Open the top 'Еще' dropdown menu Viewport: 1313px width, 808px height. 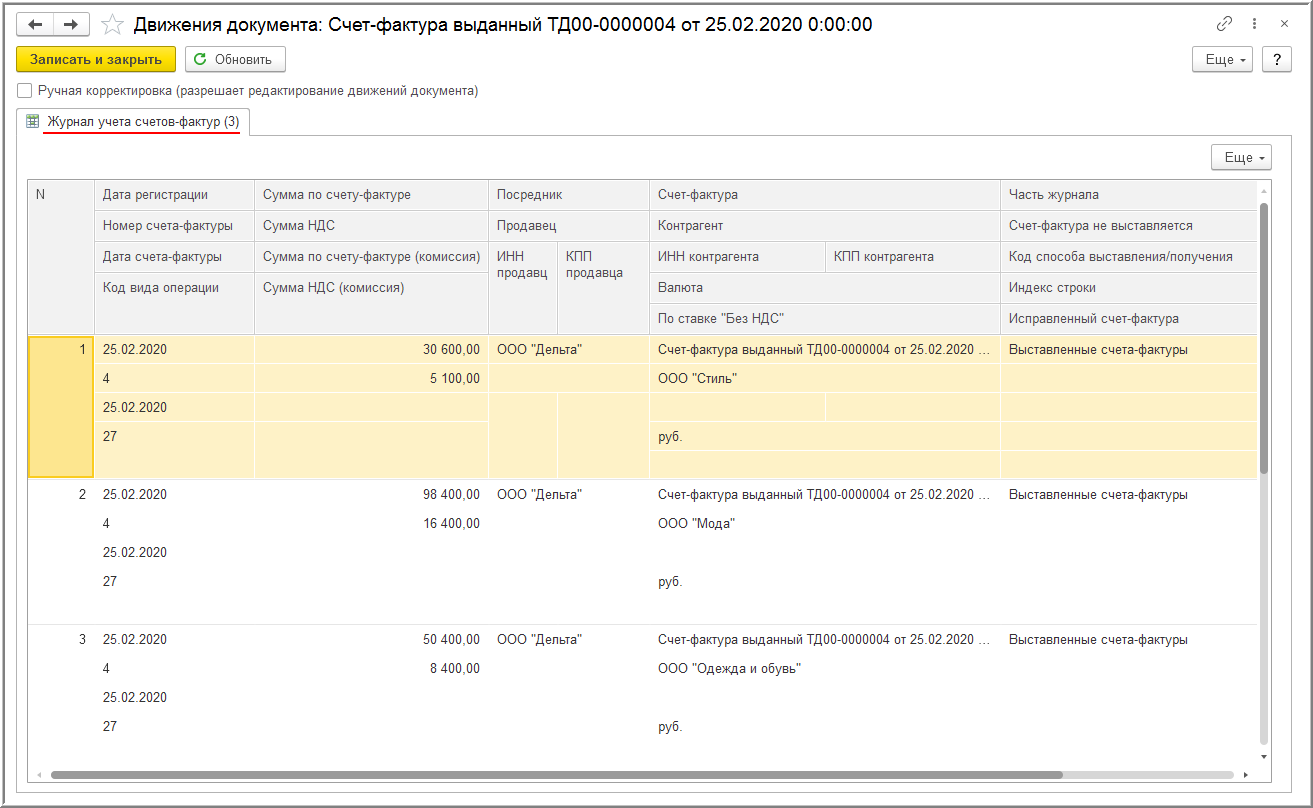tap(1223, 60)
